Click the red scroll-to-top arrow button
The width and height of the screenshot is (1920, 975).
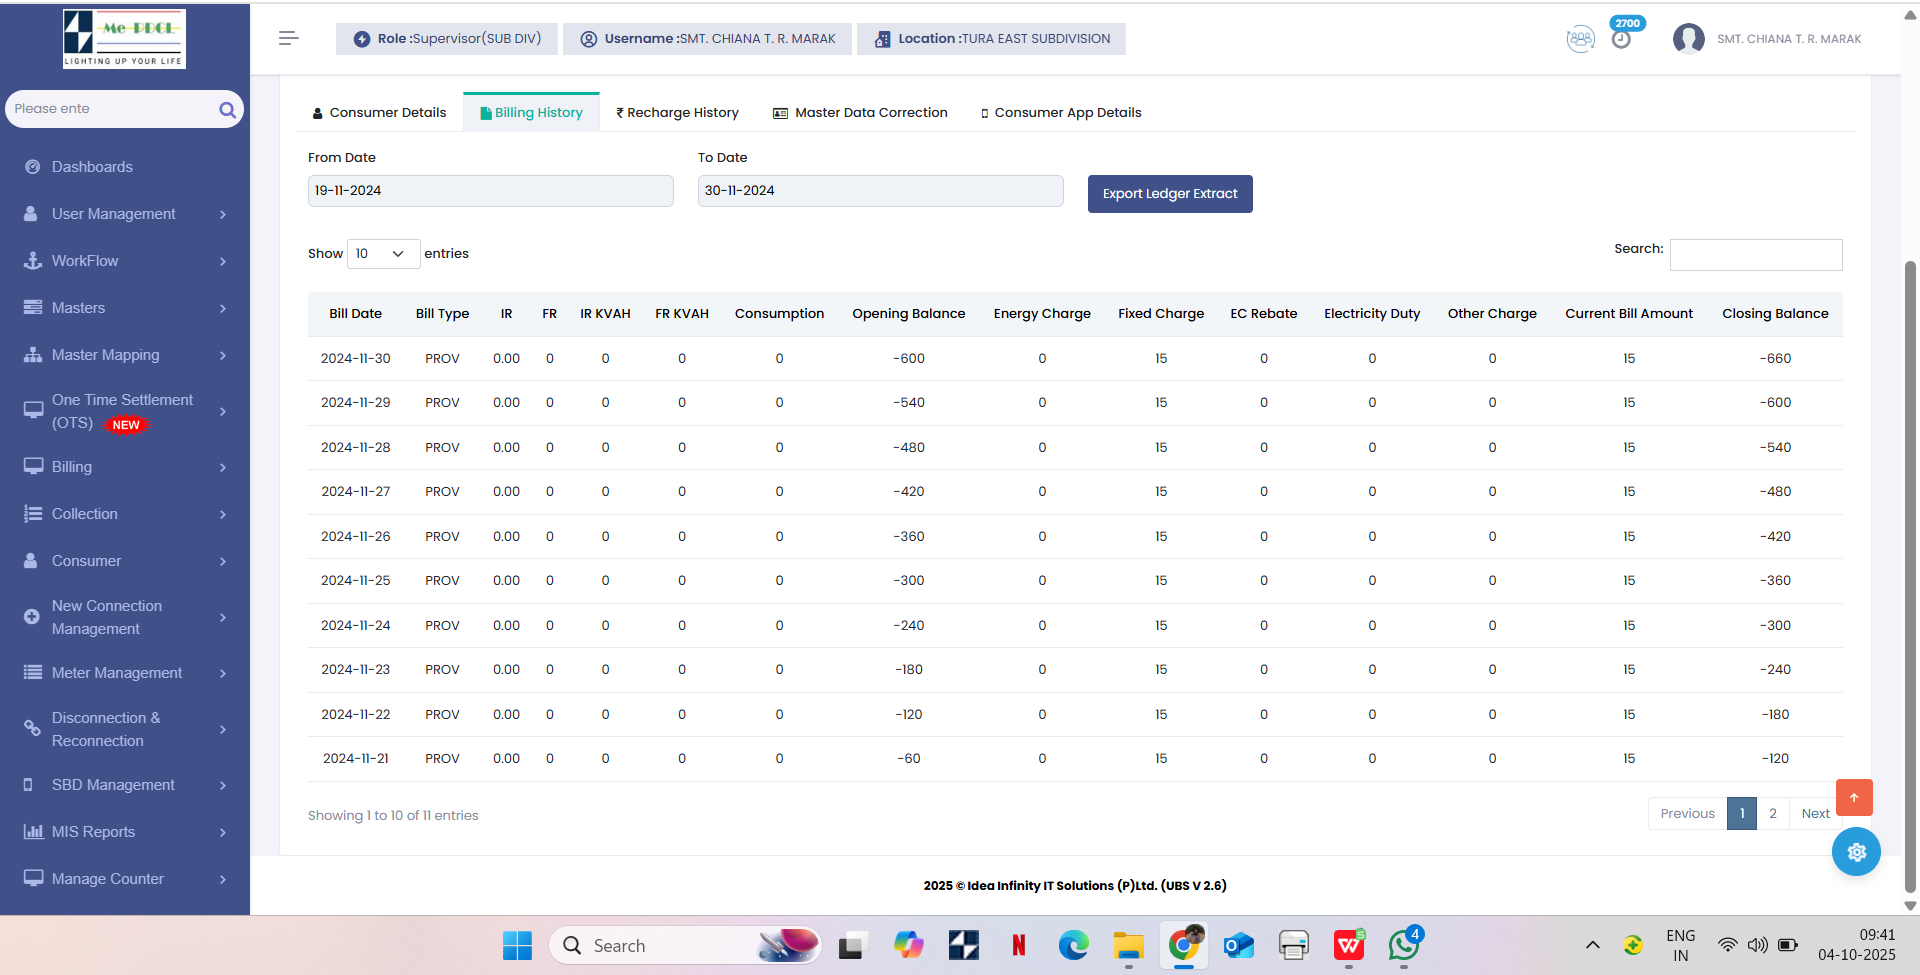[x=1854, y=797]
